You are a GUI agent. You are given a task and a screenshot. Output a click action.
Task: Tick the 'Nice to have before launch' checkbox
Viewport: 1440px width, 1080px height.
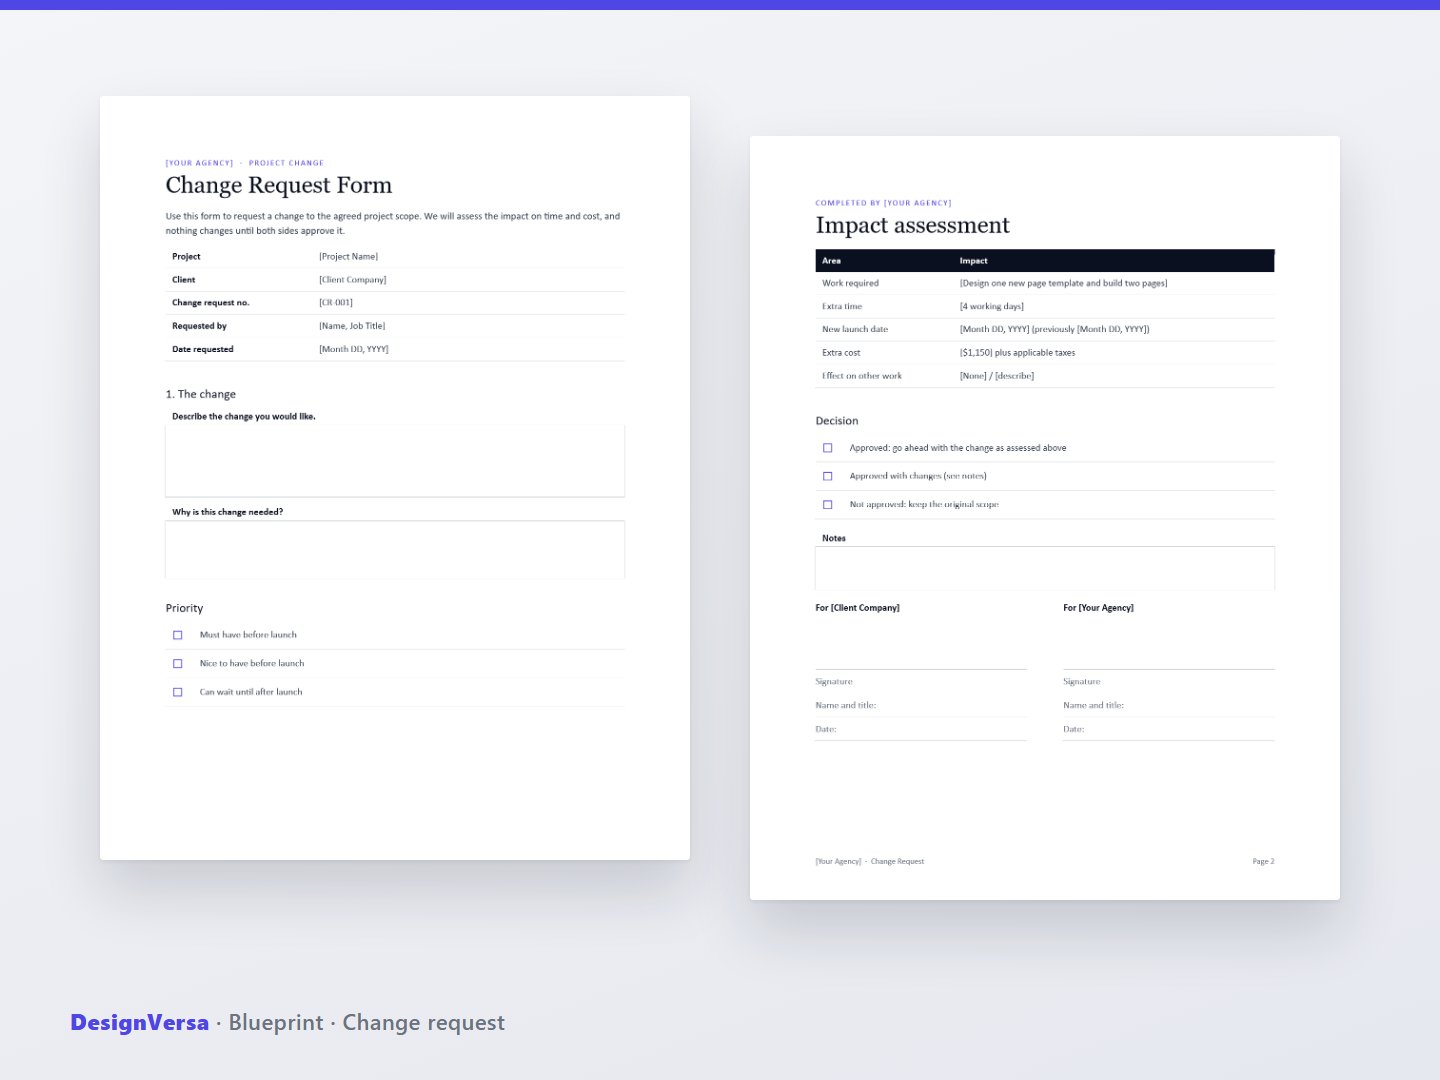click(178, 663)
